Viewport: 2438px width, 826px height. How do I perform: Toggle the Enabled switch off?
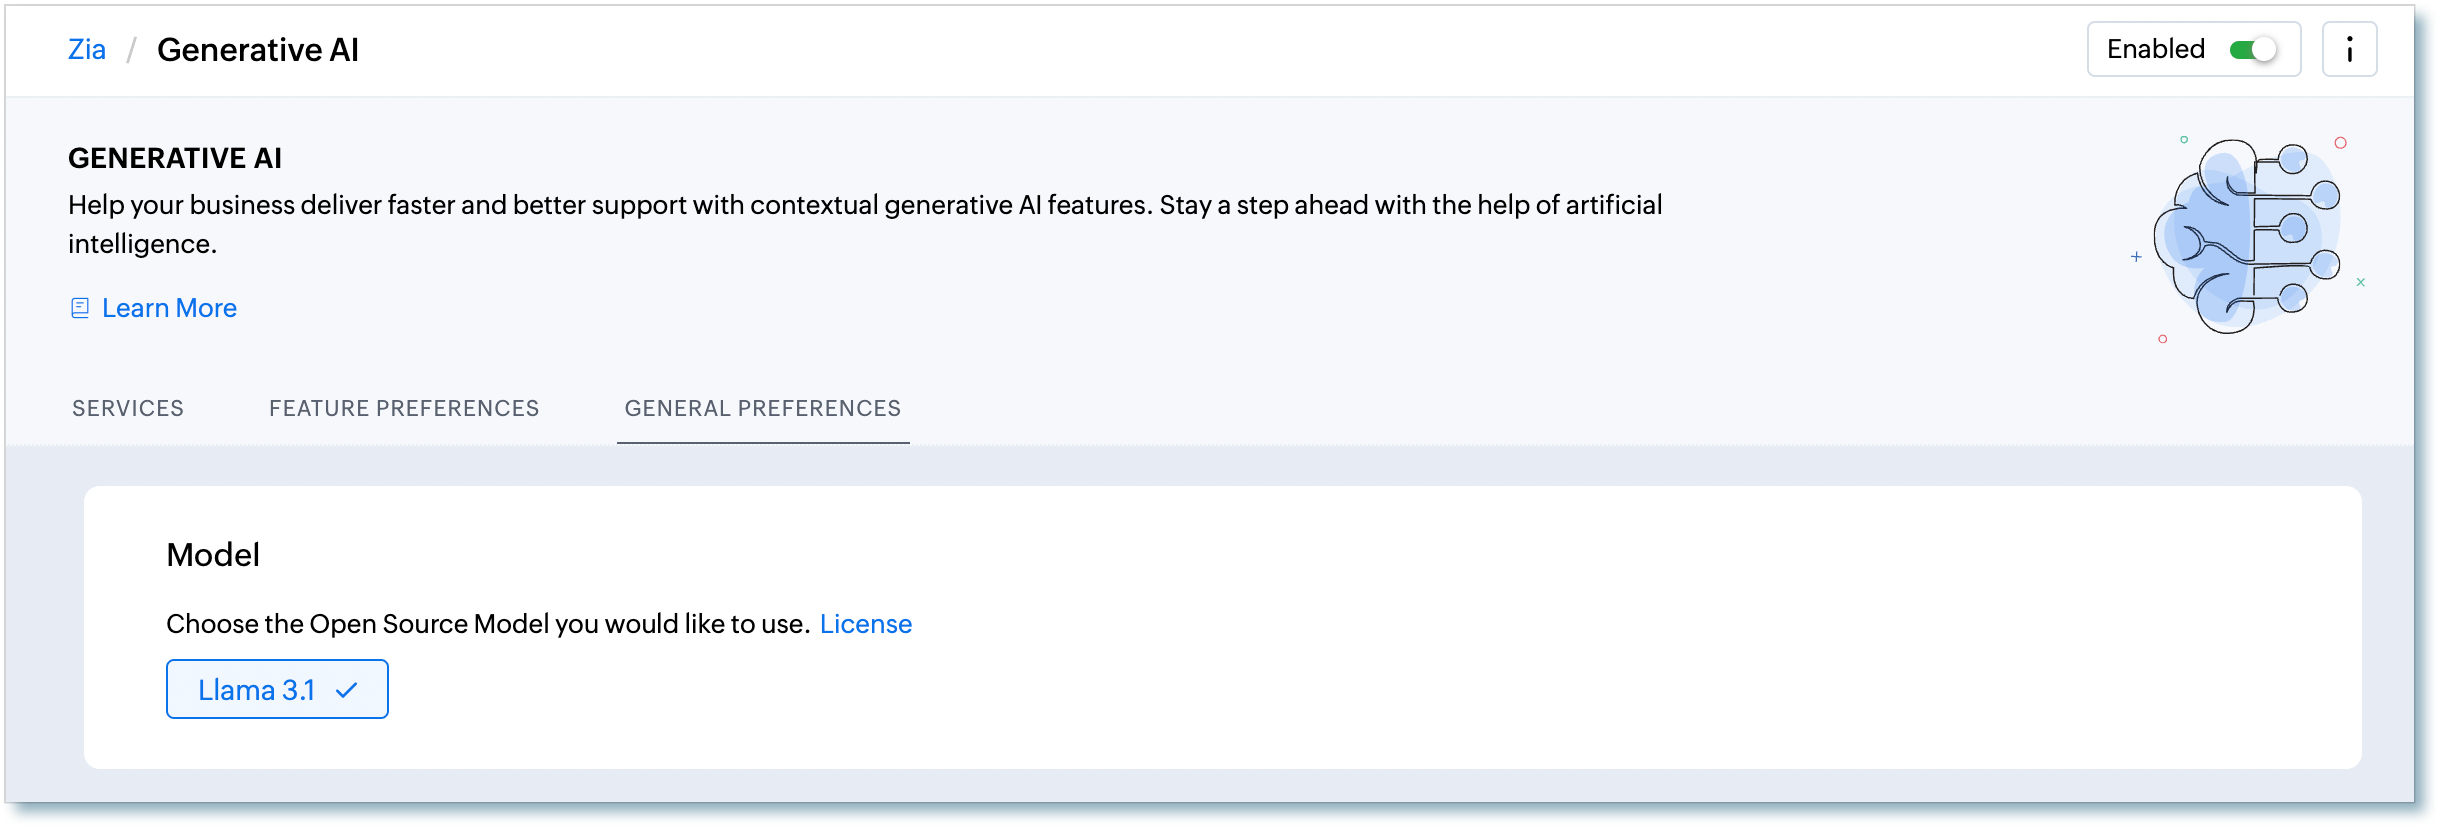(2253, 50)
